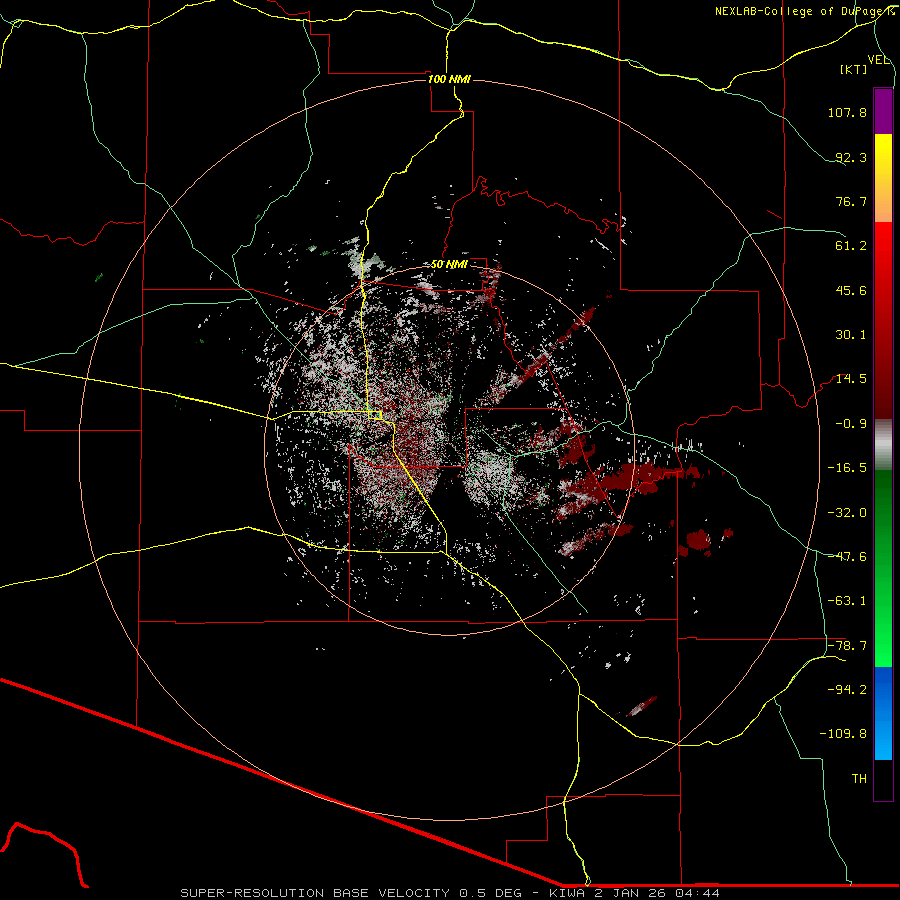Screen dimensions: 900x900
Task: Select the 45.6 legend value
Action: click(851, 290)
